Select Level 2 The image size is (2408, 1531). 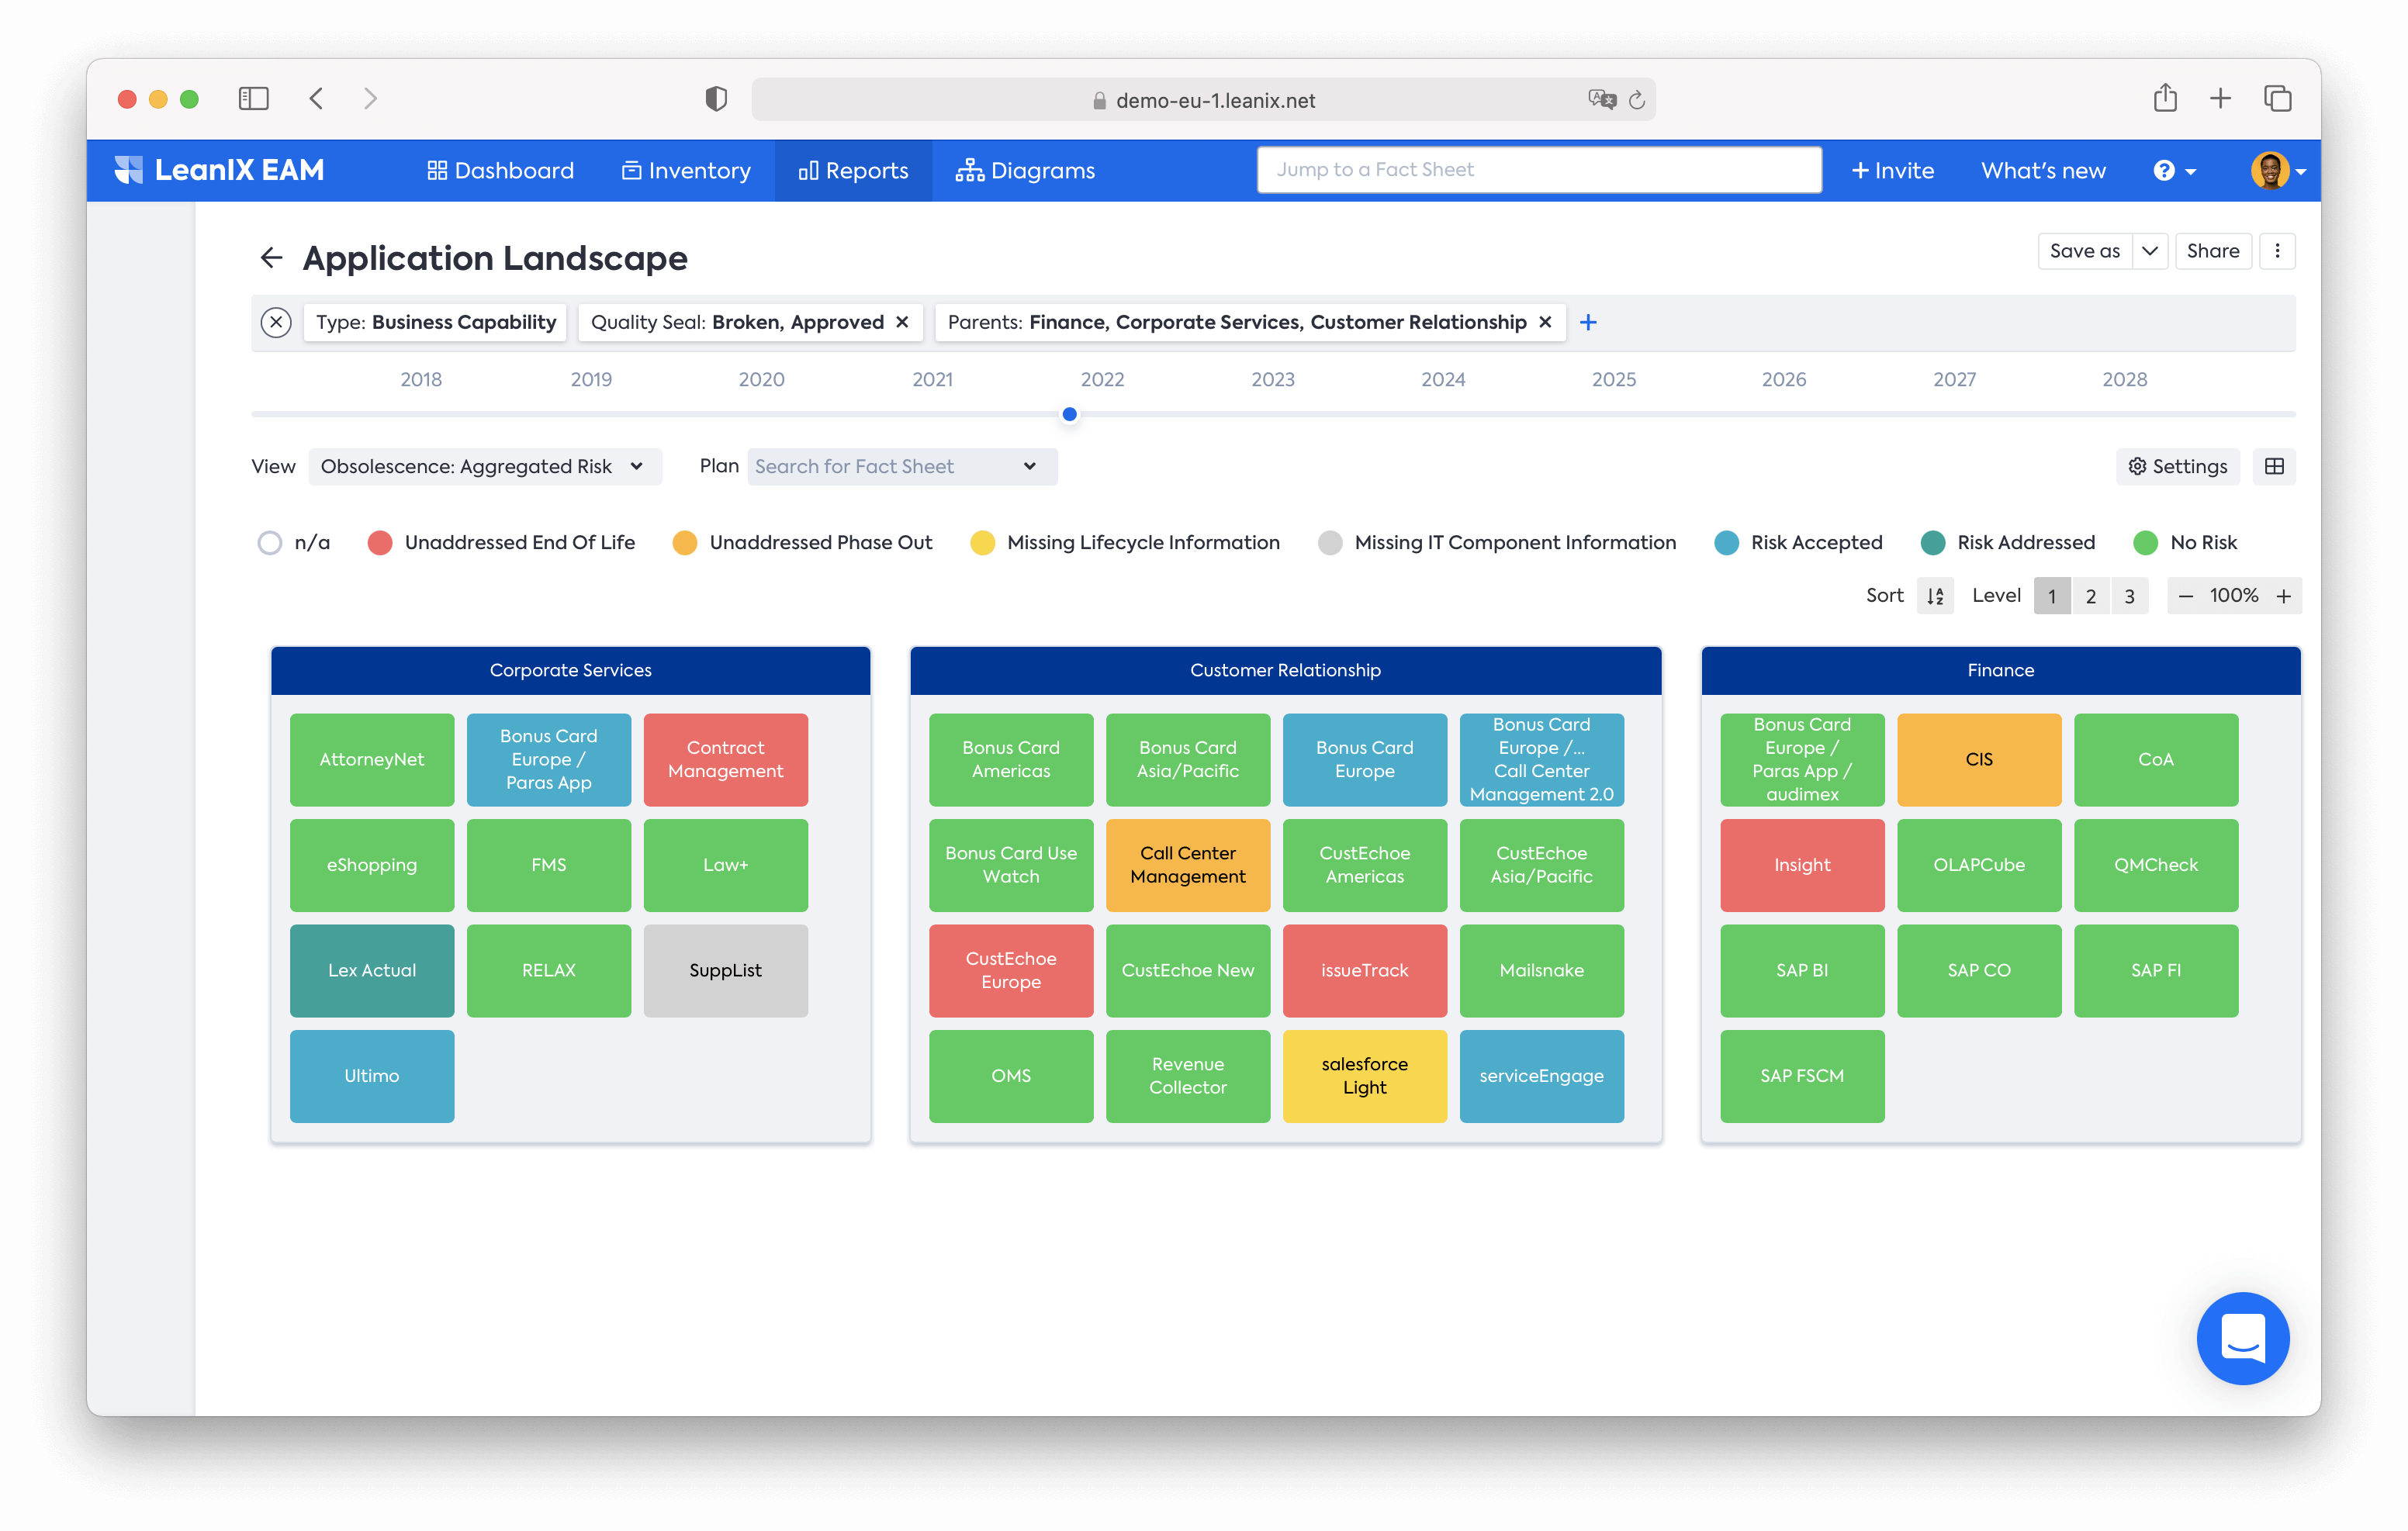tap(2090, 596)
